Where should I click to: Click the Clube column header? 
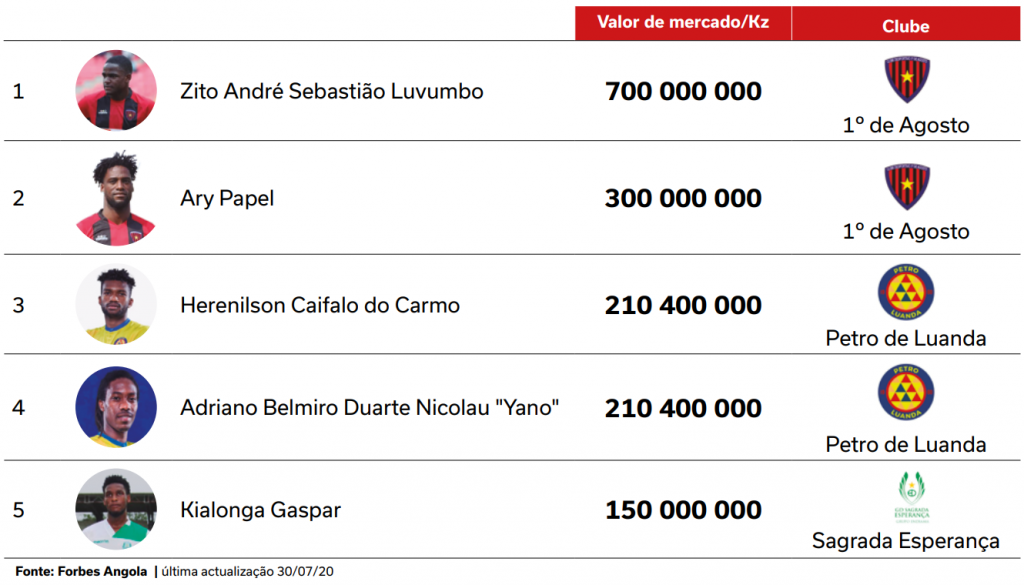point(906,26)
